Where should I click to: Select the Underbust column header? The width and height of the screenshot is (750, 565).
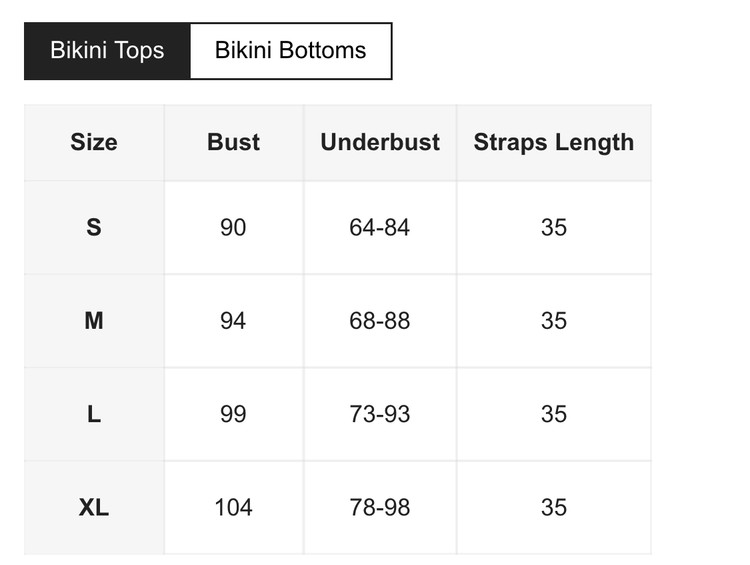pyautogui.click(x=380, y=142)
